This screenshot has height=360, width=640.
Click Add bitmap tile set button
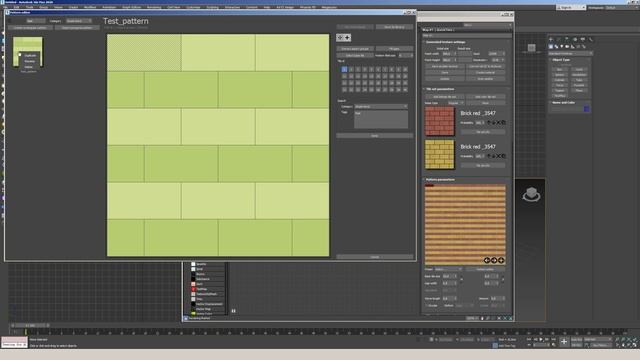pos(444,97)
